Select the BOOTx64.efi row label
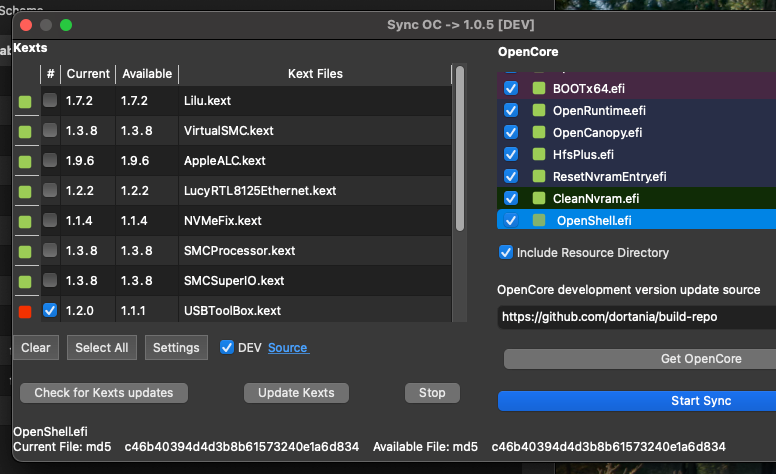 pos(588,89)
